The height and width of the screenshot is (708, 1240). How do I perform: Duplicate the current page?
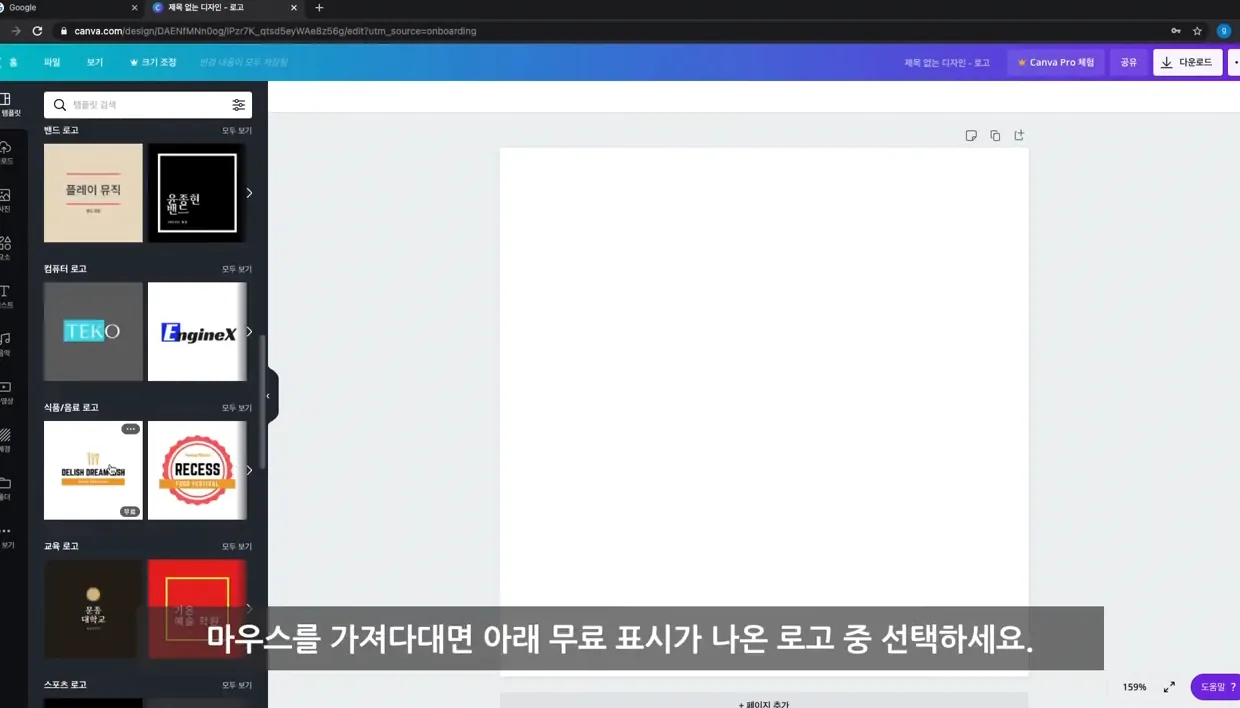[x=995, y=136]
